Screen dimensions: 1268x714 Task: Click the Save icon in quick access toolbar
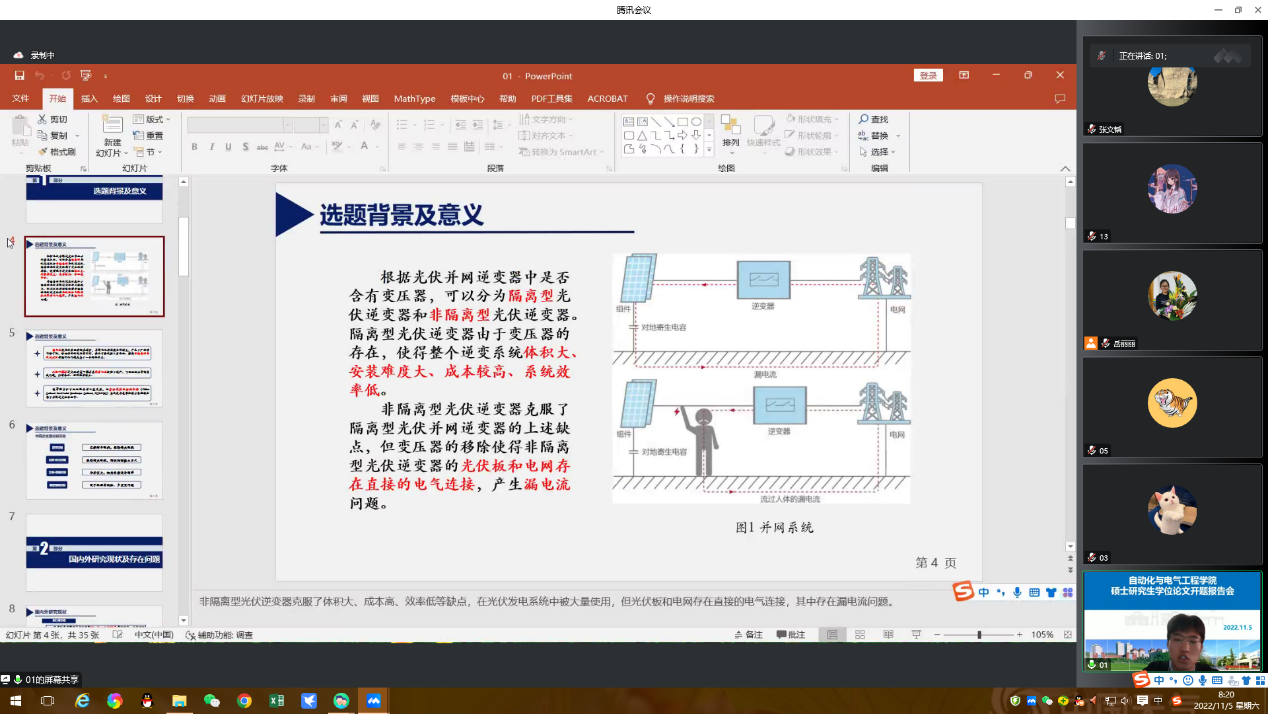20,76
